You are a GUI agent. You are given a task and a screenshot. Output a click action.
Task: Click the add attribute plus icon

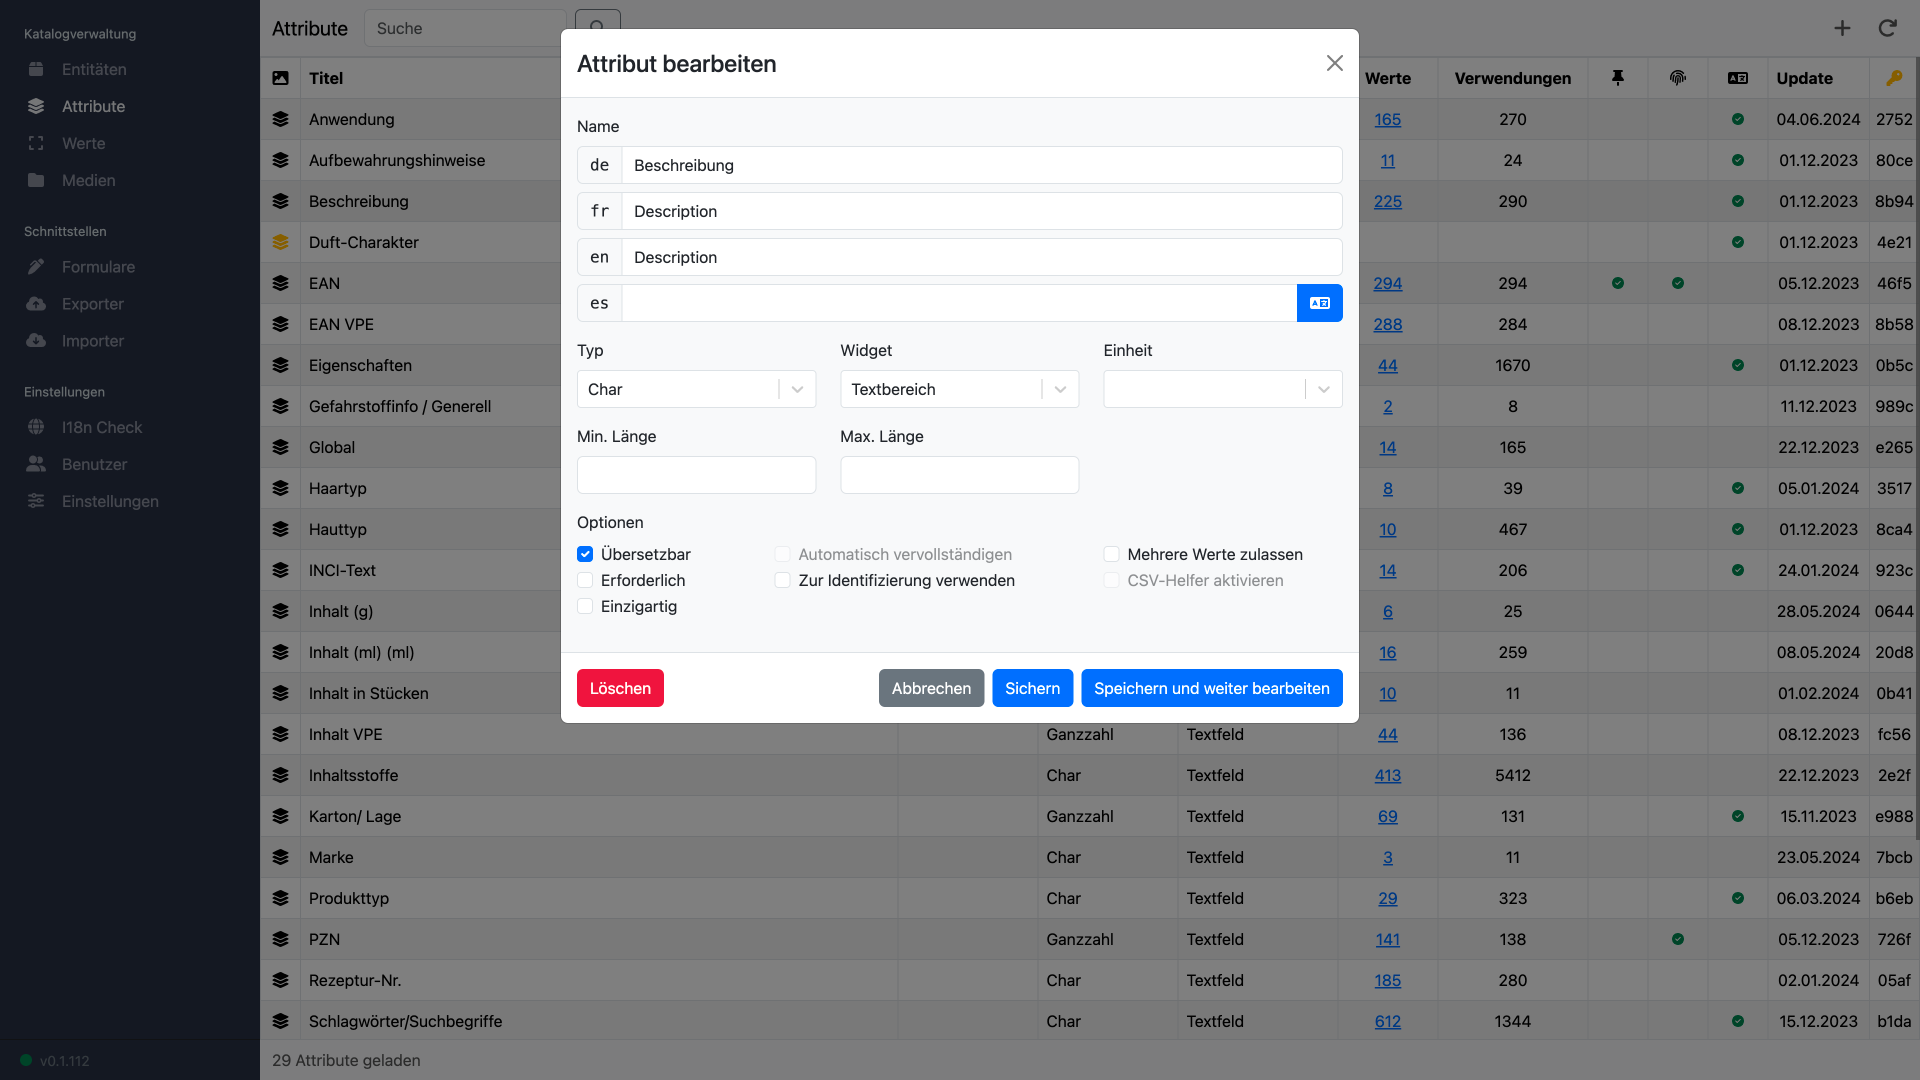pos(1842,28)
